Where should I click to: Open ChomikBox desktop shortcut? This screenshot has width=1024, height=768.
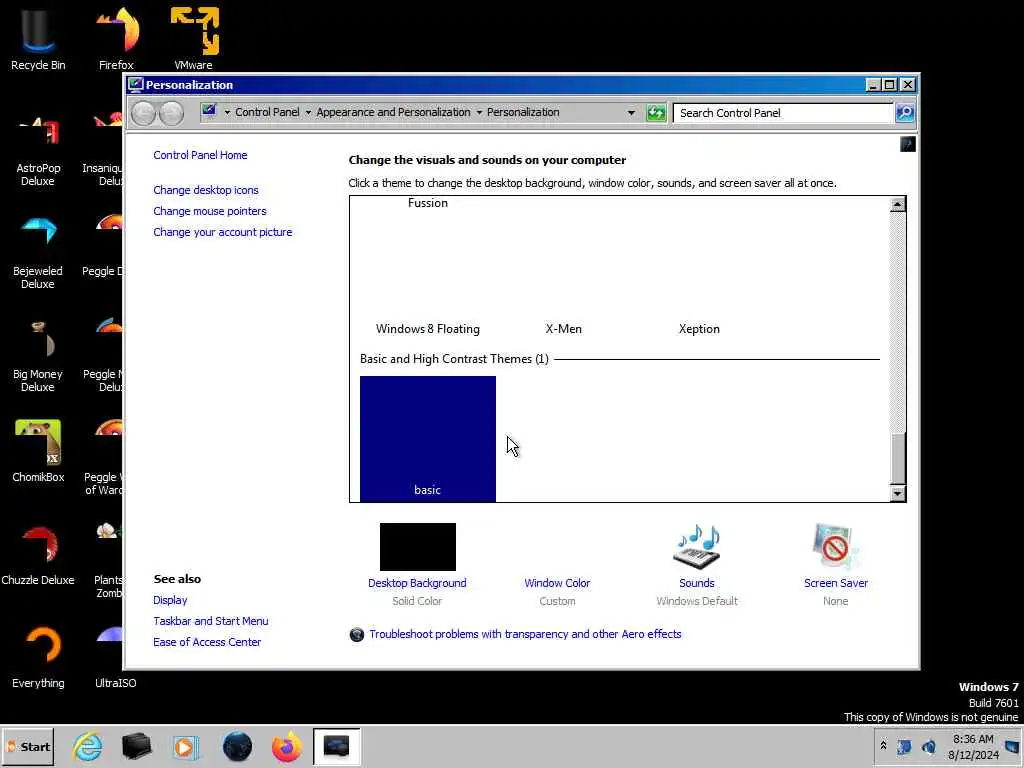tap(38, 452)
